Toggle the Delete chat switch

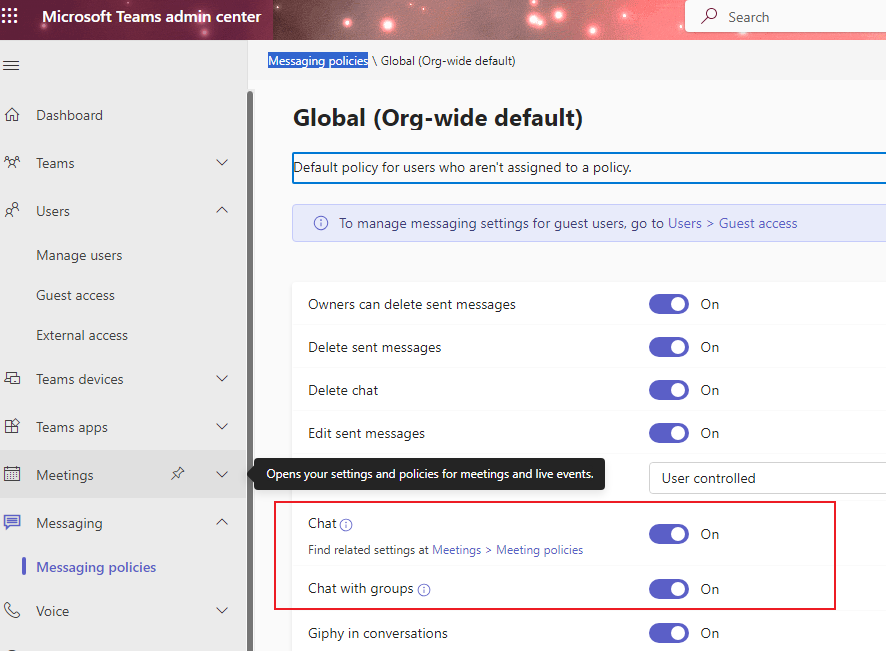pyautogui.click(x=668, y=390)
